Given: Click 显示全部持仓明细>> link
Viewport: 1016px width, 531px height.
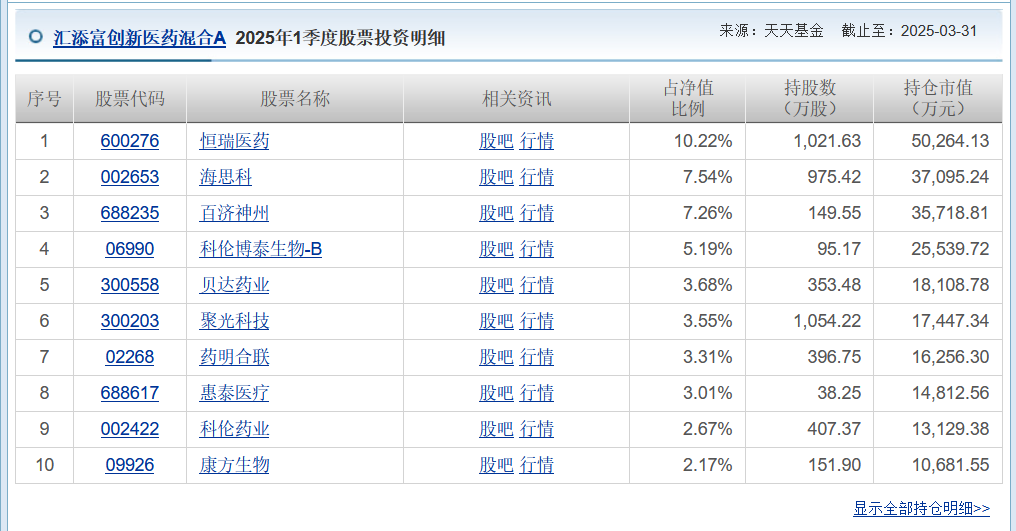Looking at the screenshot, I should point(921,508).
